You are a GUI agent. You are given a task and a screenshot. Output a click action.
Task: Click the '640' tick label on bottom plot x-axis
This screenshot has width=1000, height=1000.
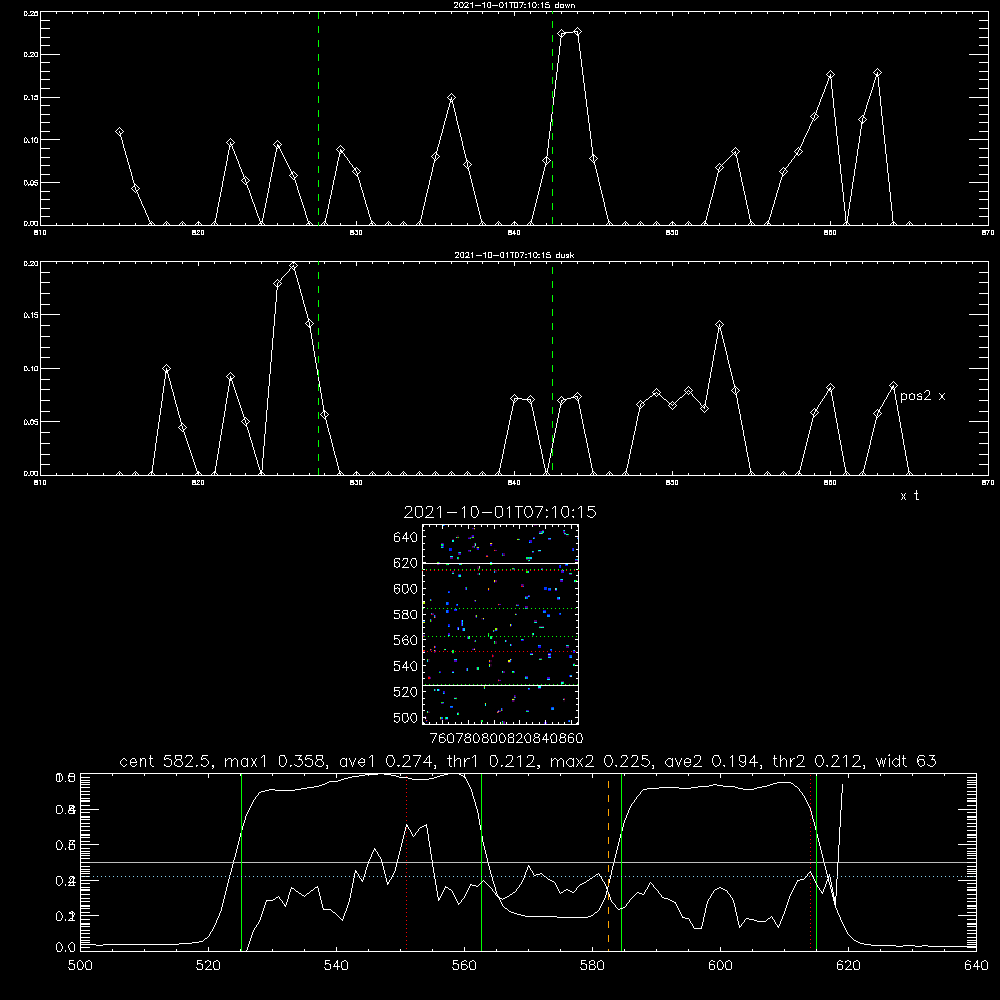[976, 966]
